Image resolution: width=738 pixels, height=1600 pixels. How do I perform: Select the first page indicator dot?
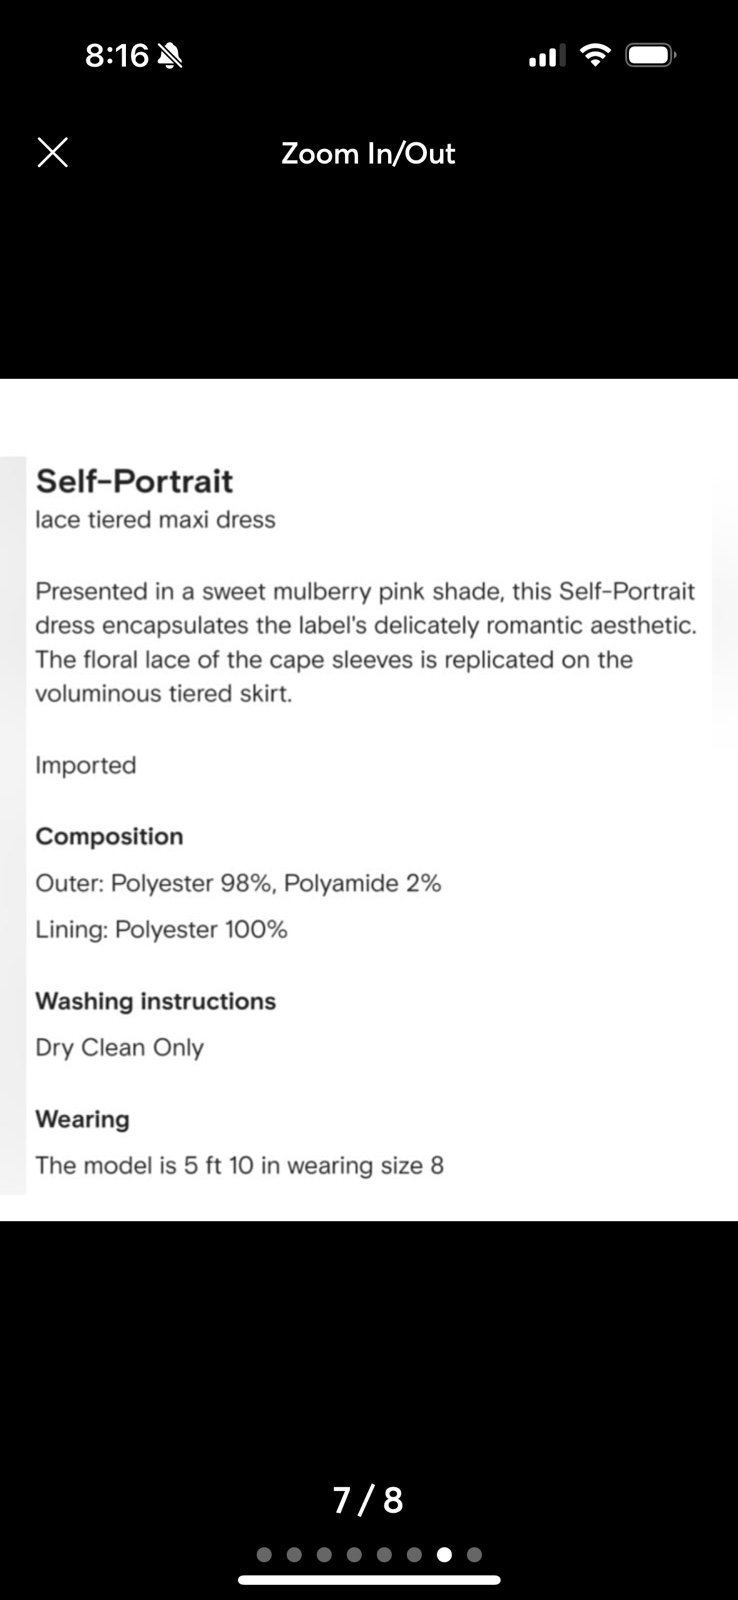264,1555
